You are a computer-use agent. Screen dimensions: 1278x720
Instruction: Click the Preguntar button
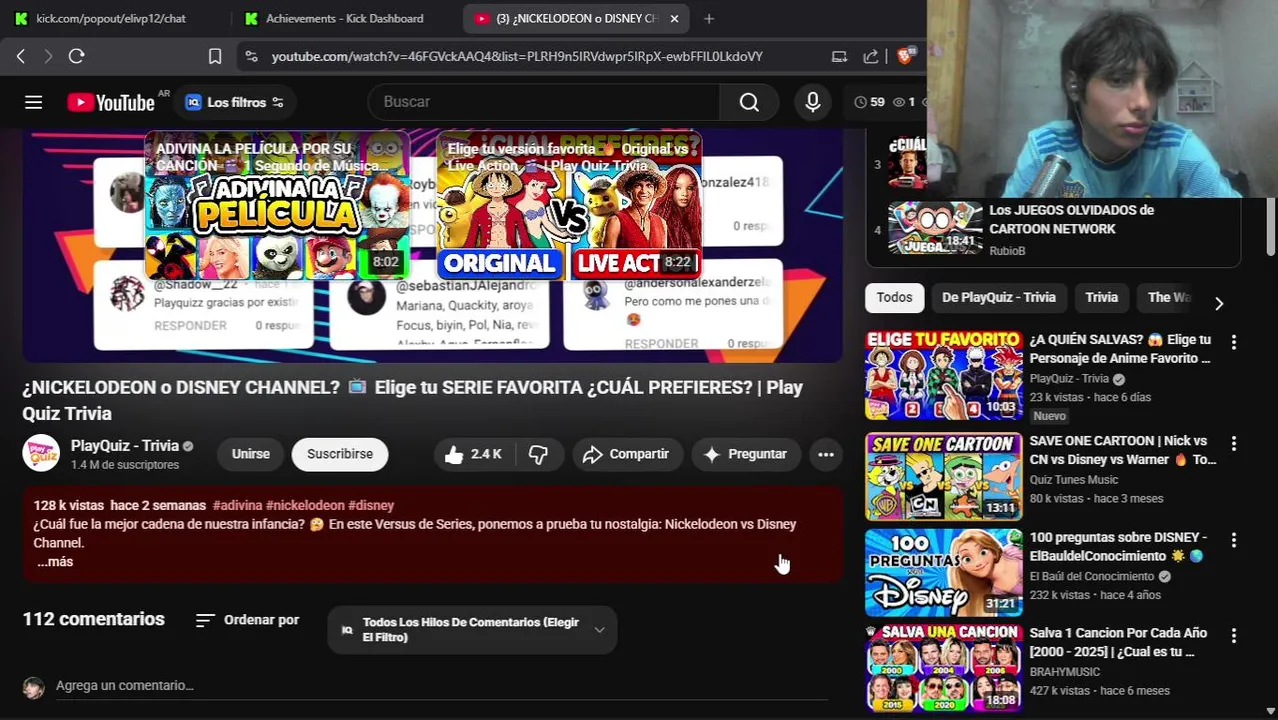746,454
